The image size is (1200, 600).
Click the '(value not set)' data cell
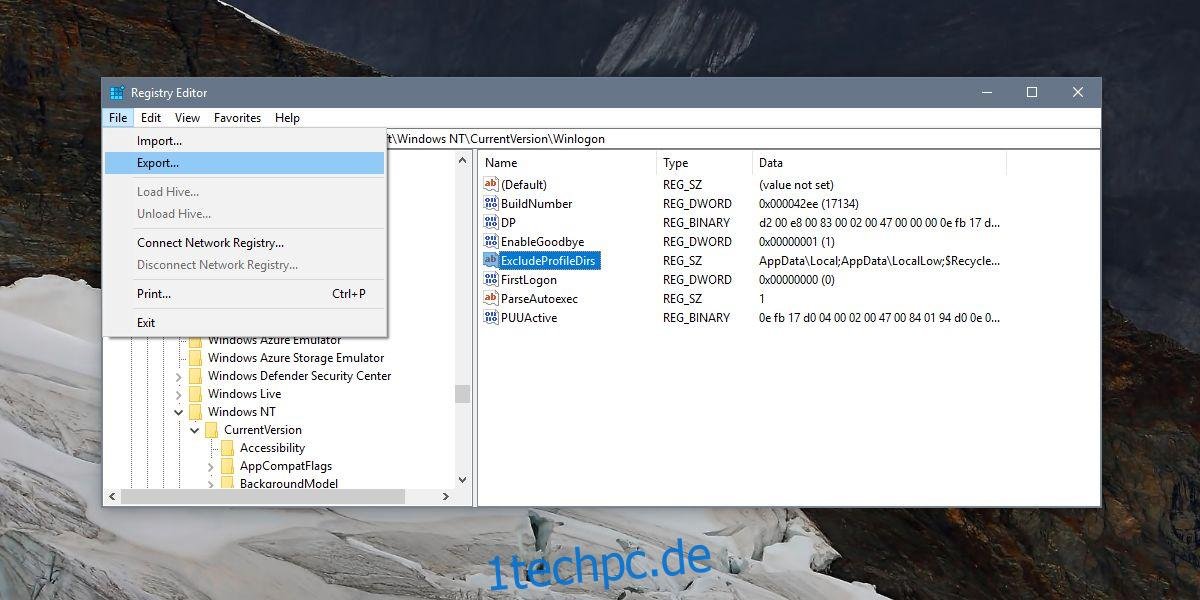click(x=796, y=184)
